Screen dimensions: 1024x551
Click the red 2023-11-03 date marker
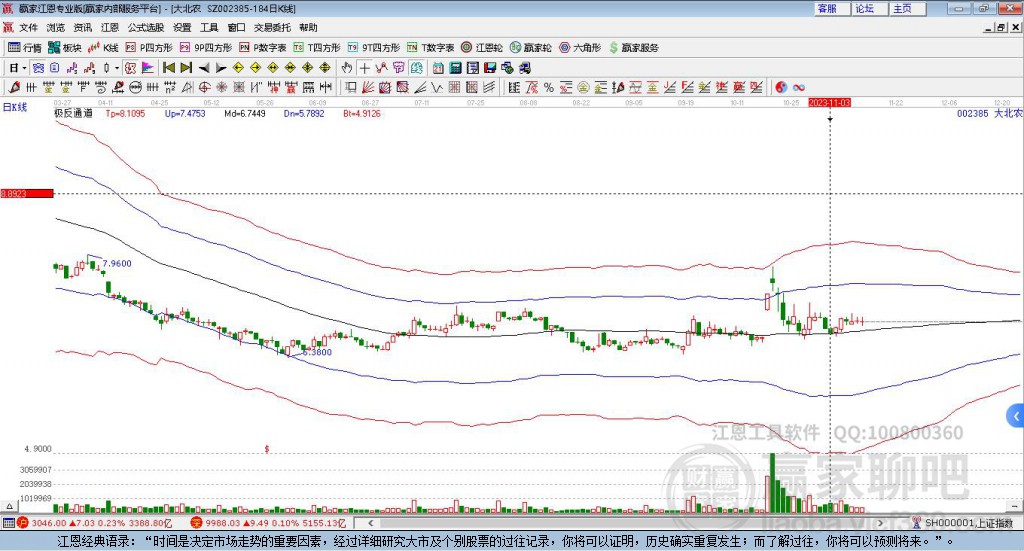click(829, 102)
